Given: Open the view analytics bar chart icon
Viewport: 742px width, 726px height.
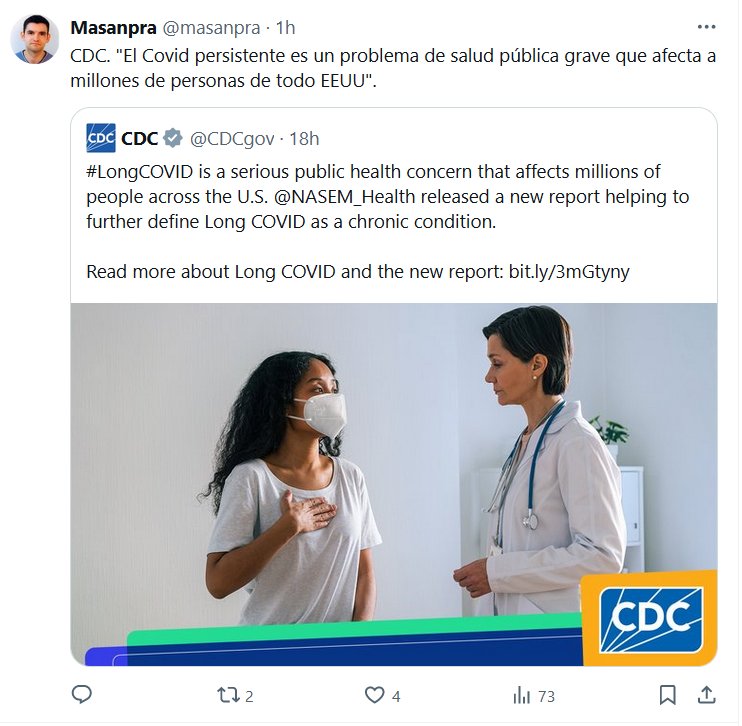Looking at the screenshot, I should 521,695.
